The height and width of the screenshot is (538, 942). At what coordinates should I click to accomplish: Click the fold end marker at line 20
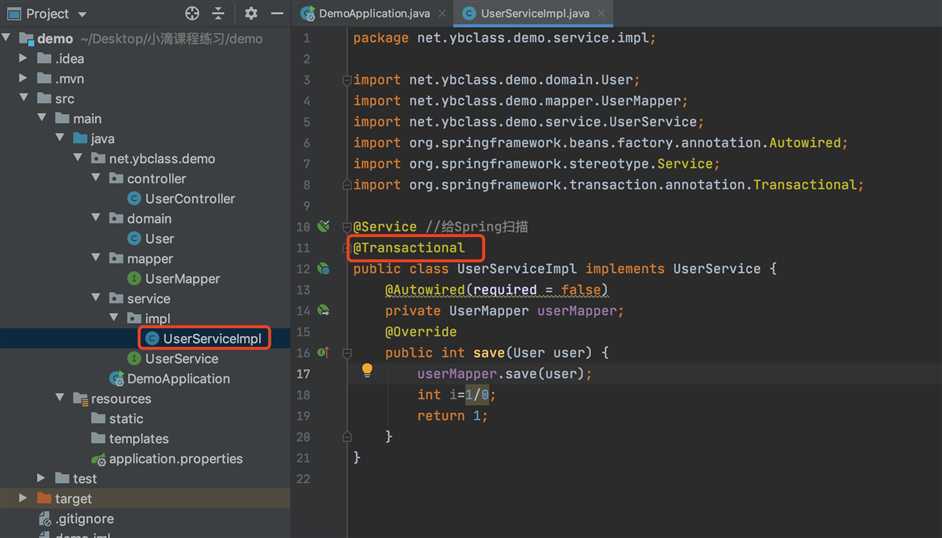coord(347,437)
